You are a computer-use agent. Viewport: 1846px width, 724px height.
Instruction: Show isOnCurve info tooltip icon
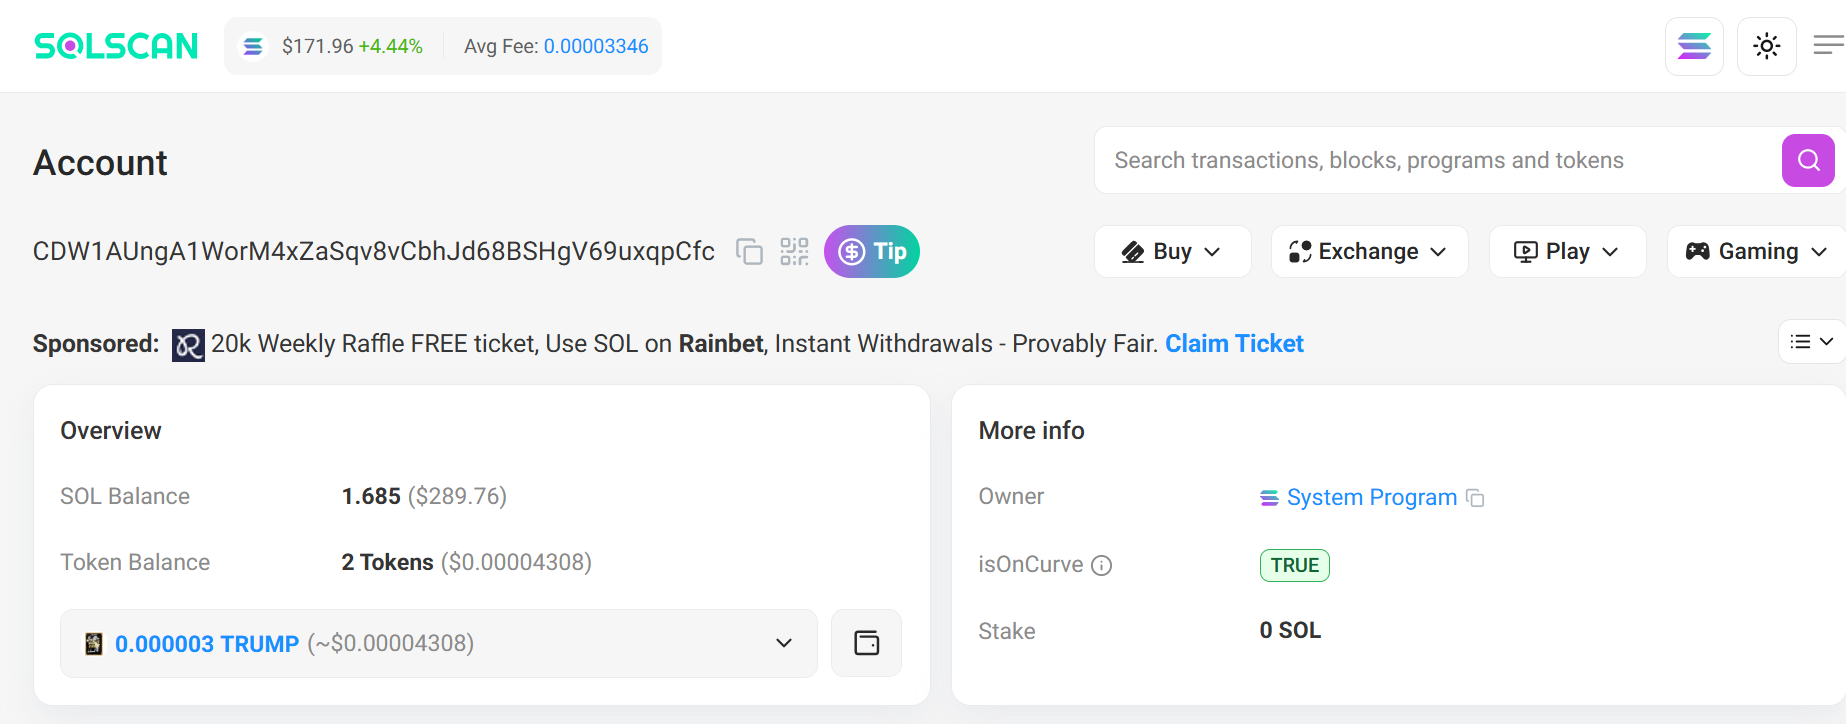pyautogui.click(x=1101, y=565)
